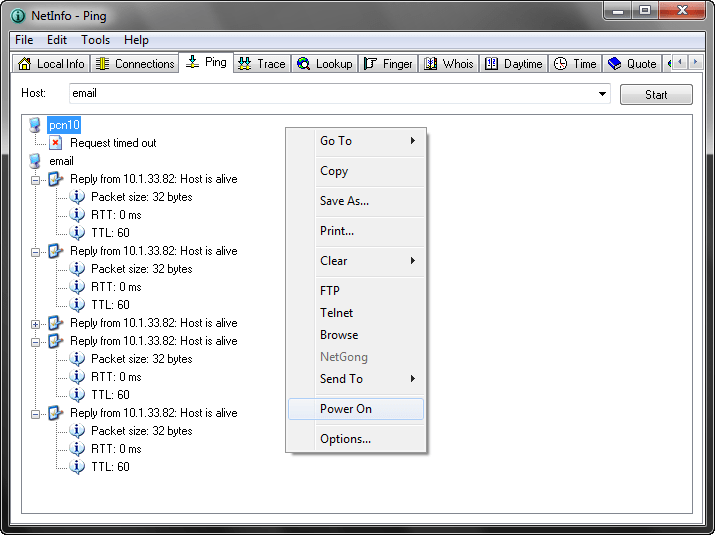Image resolution: width=715 pixels, height=535 pixels.
Task: Select the pcn10 tree node
Action: pos(64,125)
